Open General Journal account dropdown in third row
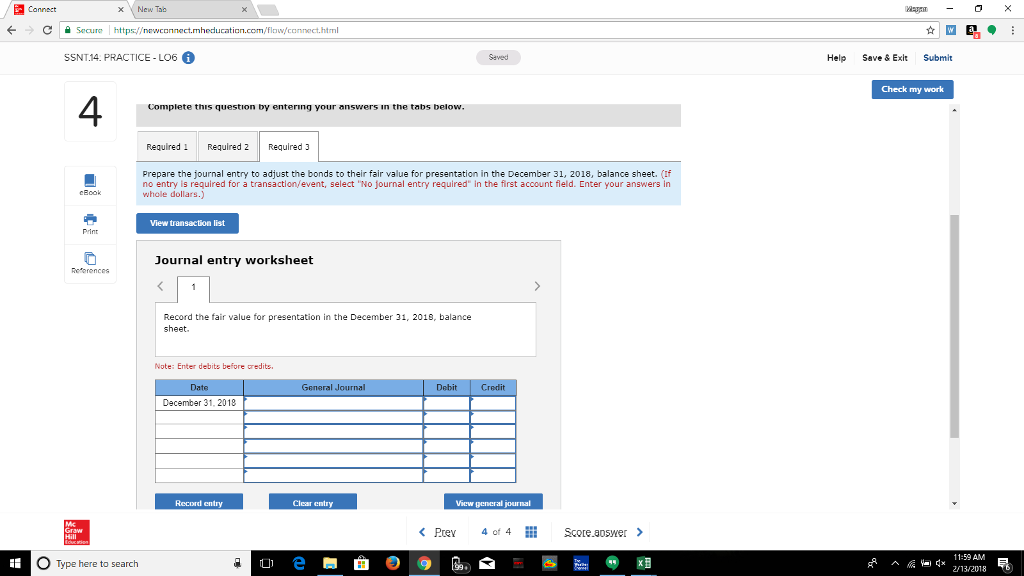 pyautogui.click(x=333, y=432)
